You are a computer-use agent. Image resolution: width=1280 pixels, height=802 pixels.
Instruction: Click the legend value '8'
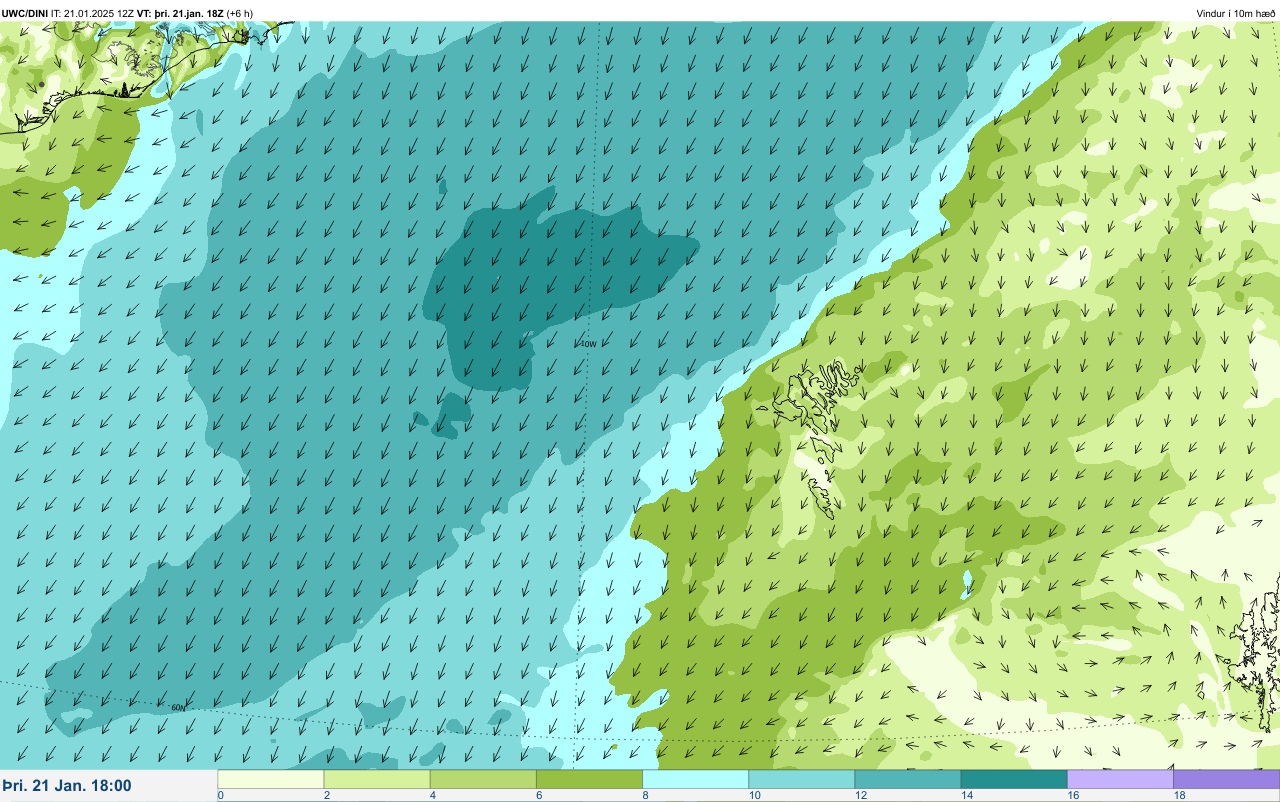tap(643, 796)
